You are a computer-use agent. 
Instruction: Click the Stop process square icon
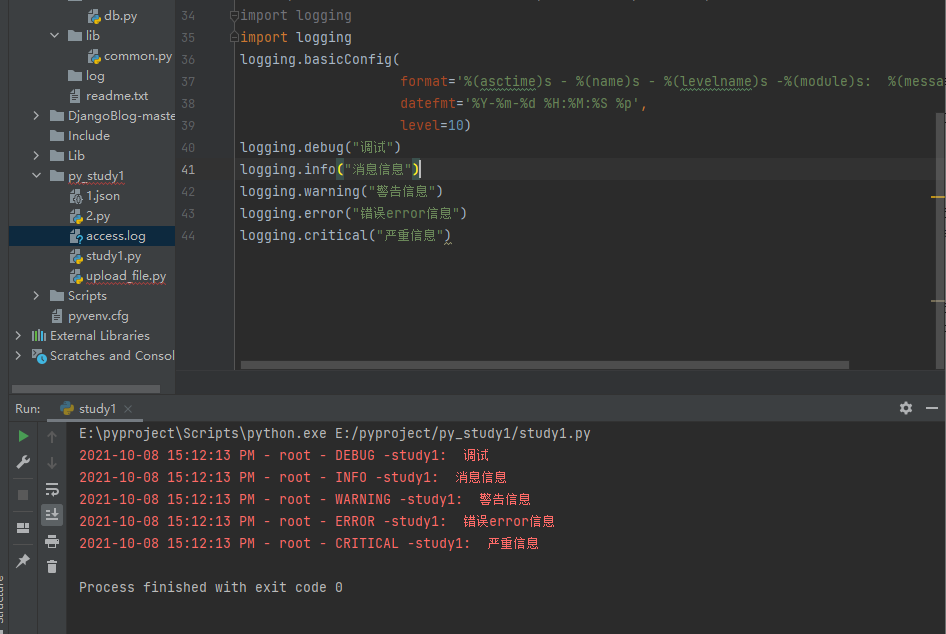tap(23, 494)
